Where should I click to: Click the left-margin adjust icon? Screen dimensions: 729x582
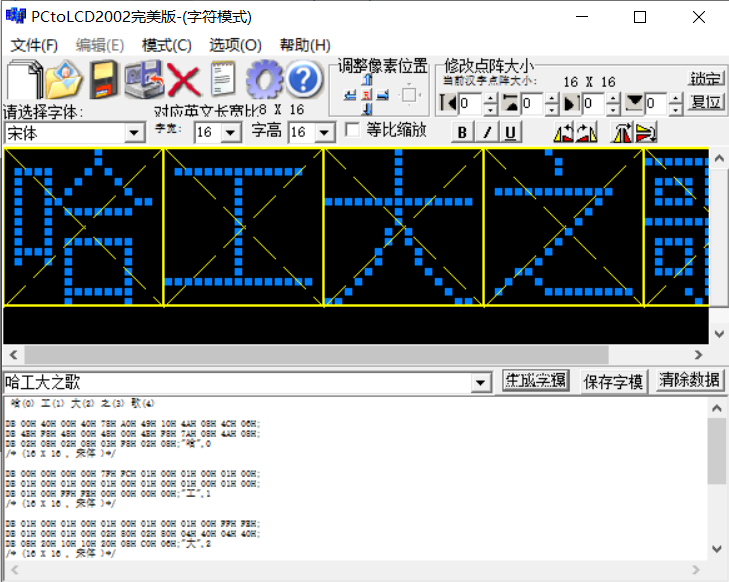point(448,103)
